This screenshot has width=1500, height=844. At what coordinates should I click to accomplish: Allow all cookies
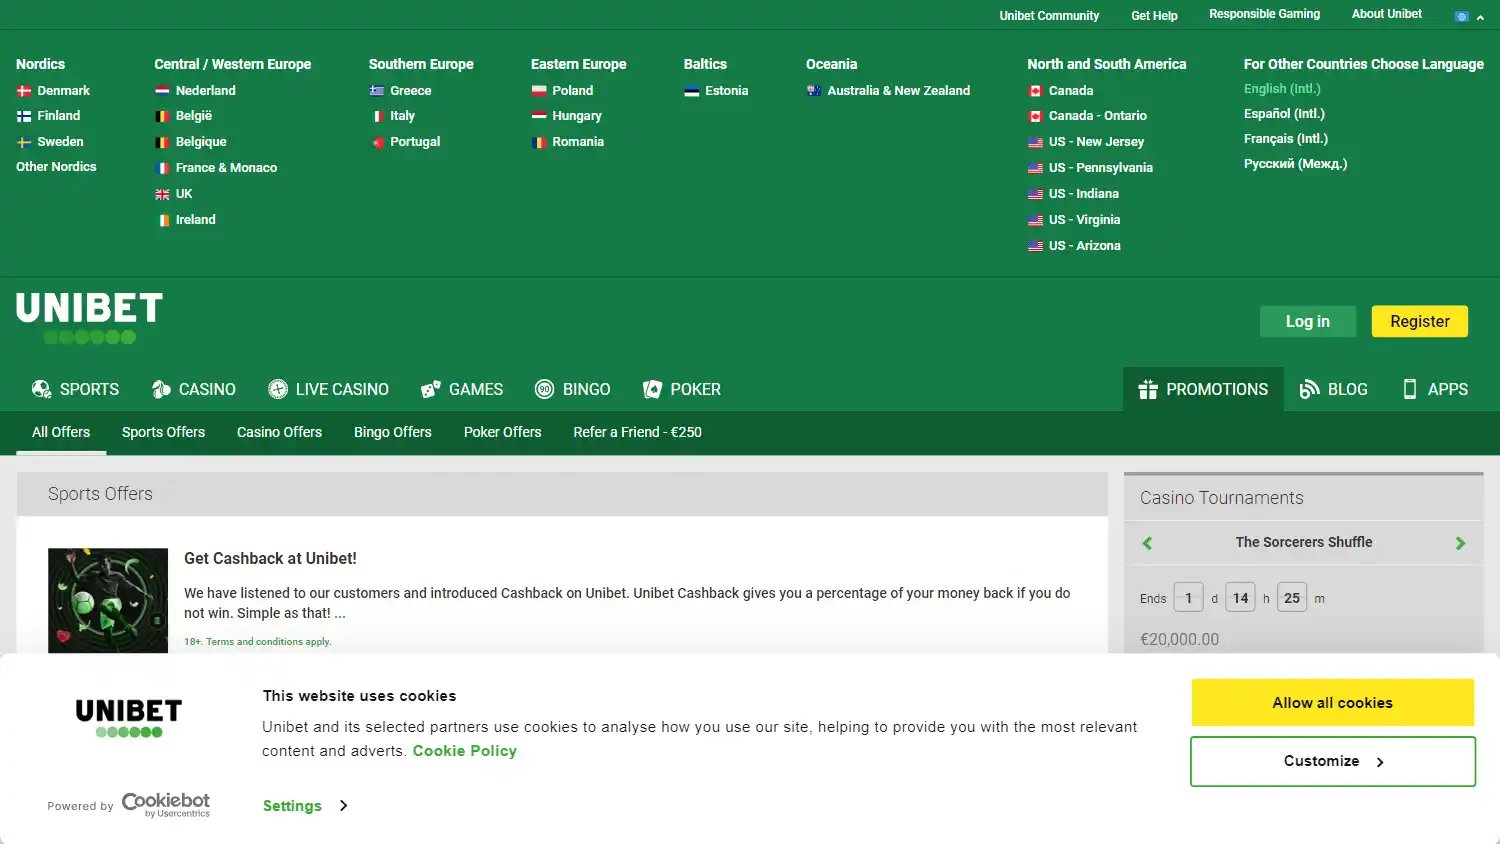(x=1333, y=703)
